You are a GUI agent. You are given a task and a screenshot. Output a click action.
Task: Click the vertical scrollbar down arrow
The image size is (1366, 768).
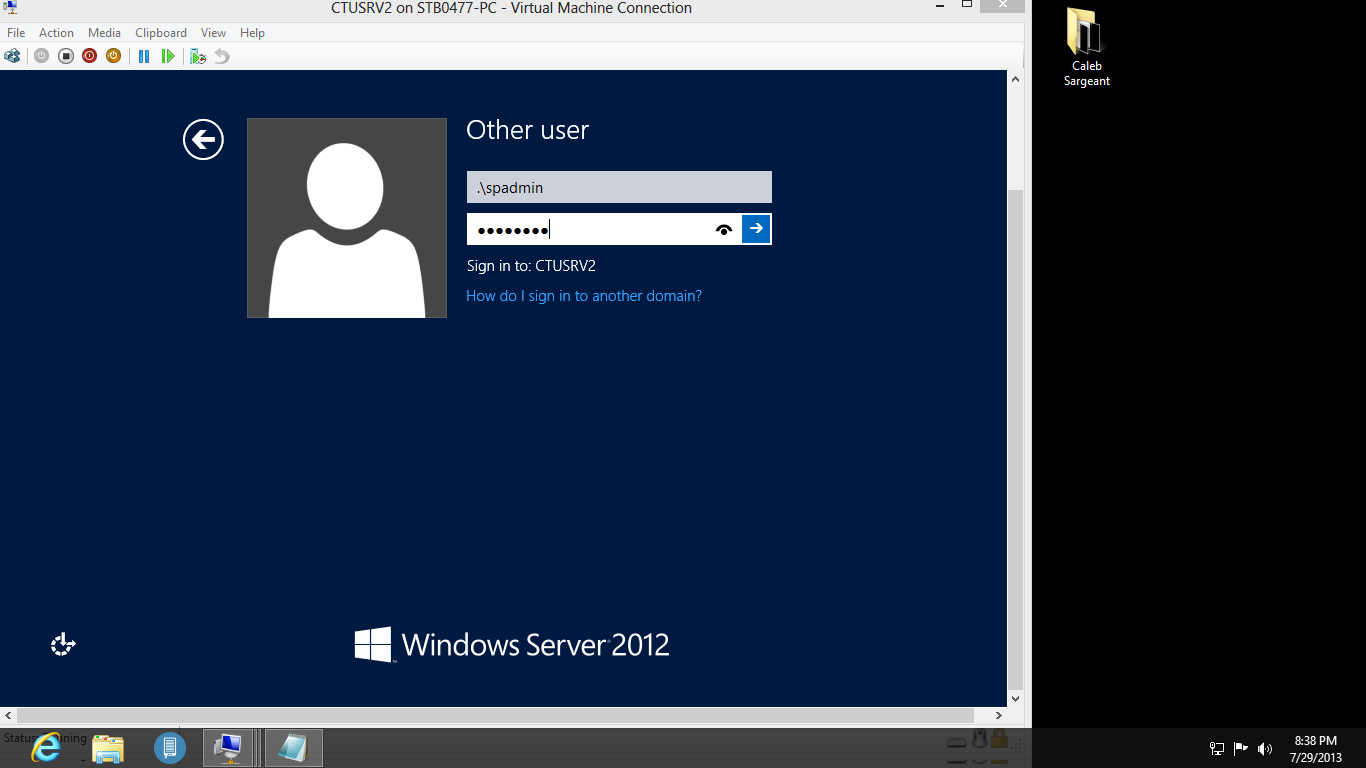[x=1015, y=698]
